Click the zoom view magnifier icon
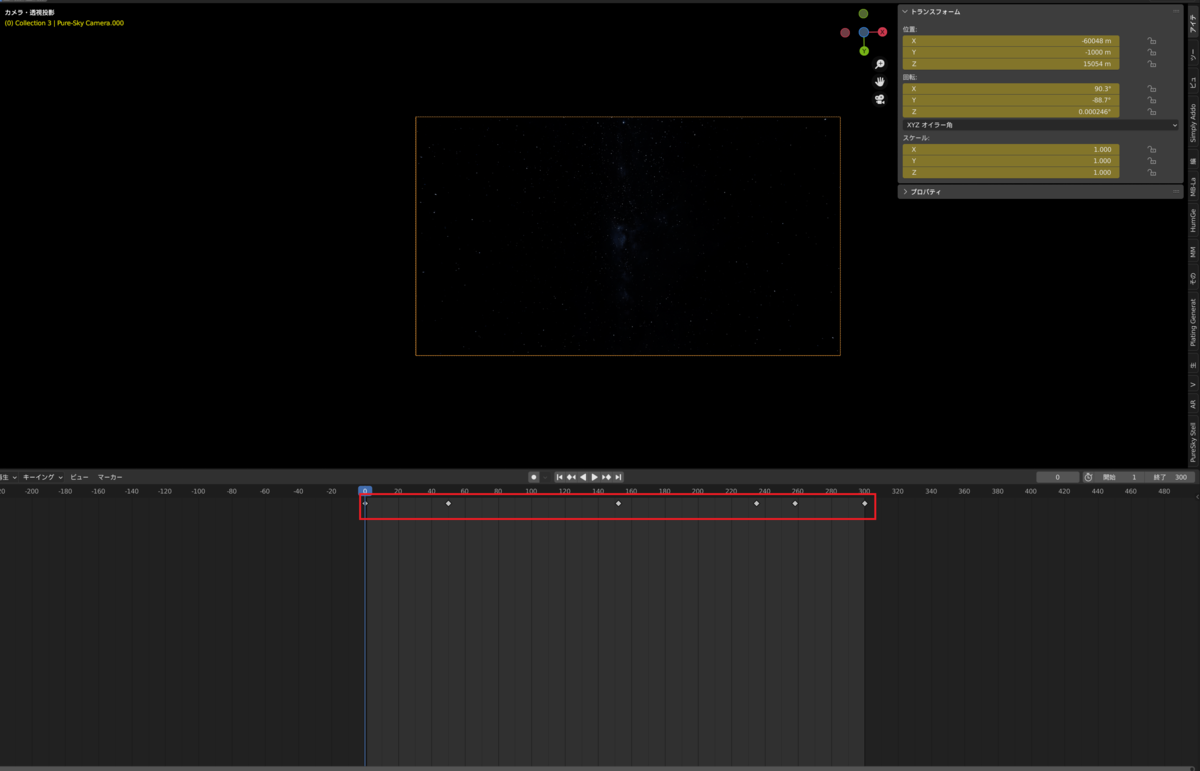Image resolution: width=1200 pixels, height=771 pixels. coord(879,64)
